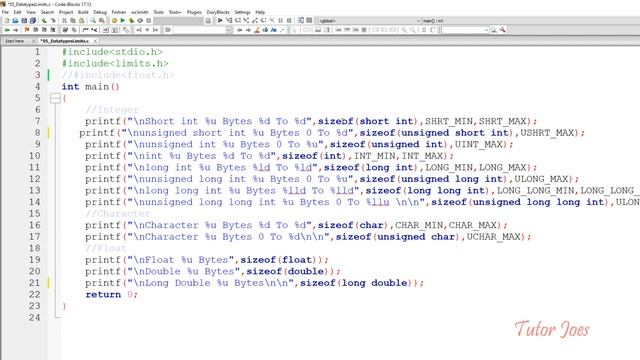Open the Project menu
Viewport: 640px width, 360px height.
(x=66, y=12)
